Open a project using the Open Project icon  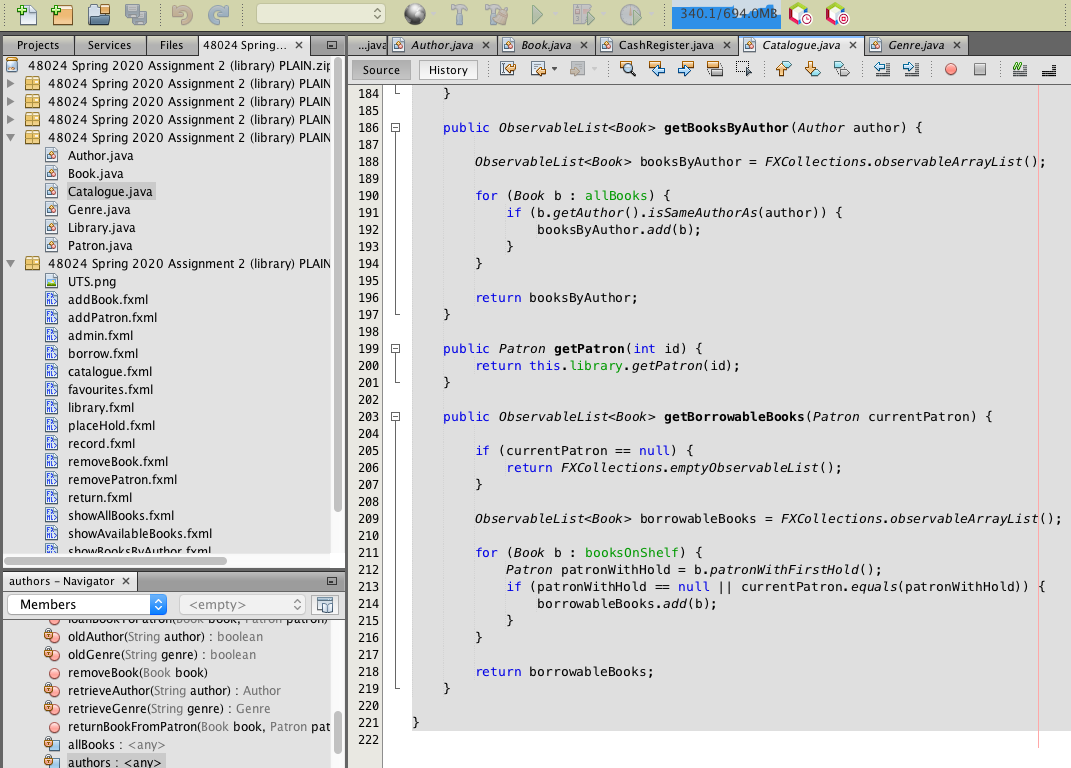click(x=101, y=13)
